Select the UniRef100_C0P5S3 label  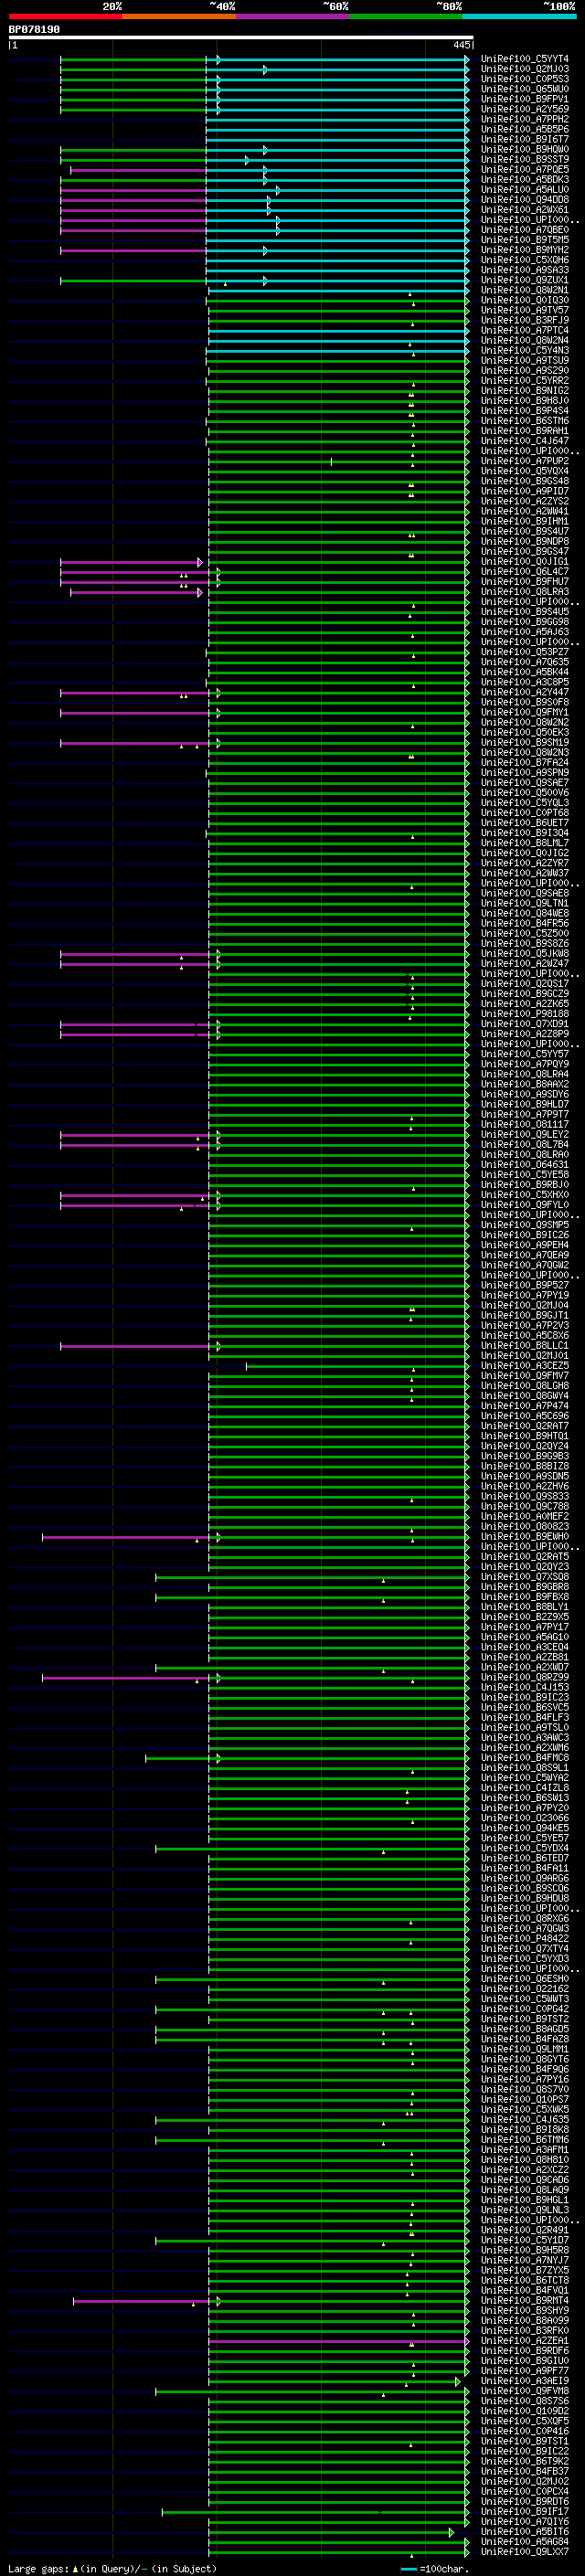525,80
